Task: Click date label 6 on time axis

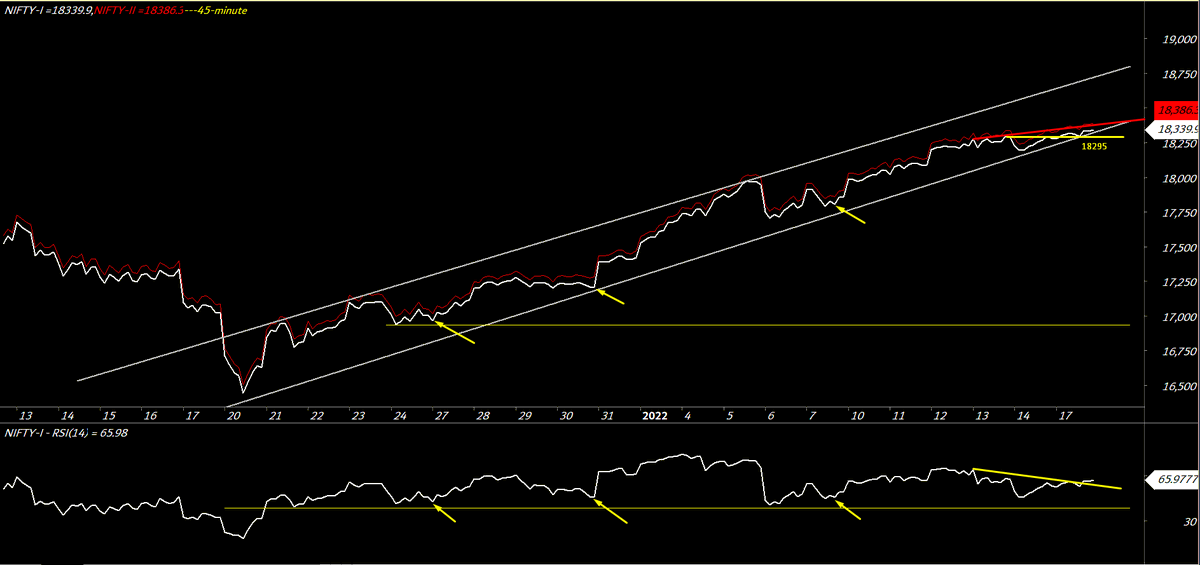Action: point(771,414)
